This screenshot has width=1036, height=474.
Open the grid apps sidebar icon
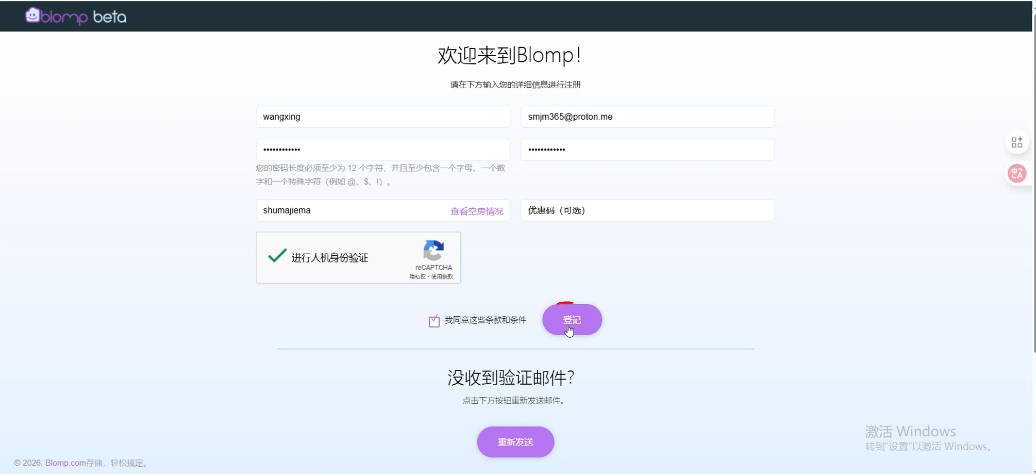pyautogui.click(x=1017, y=143)
